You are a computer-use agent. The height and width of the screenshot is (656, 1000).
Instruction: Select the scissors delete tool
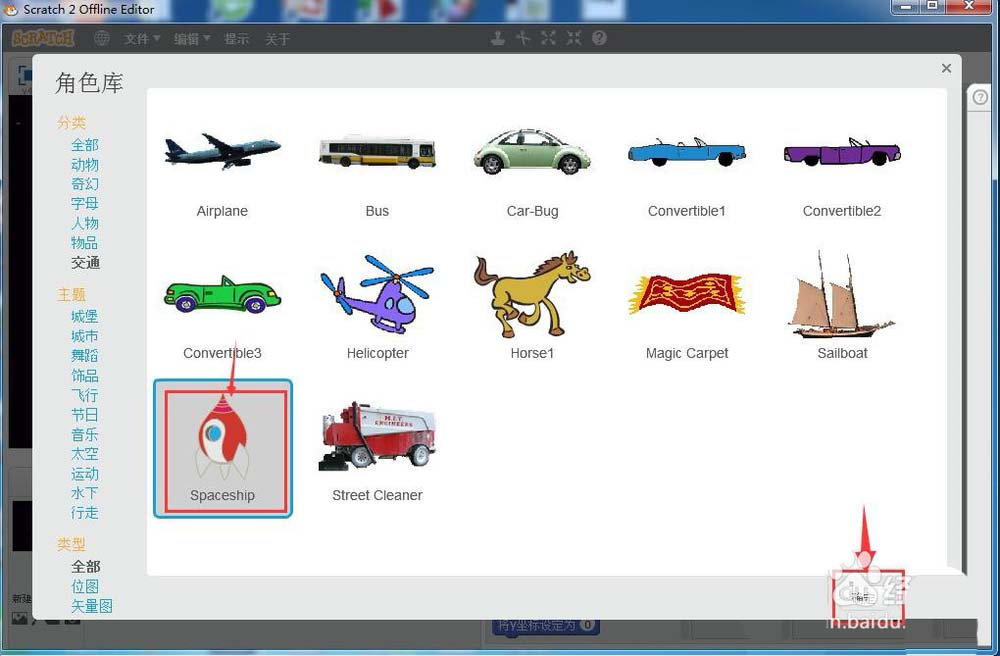(x=523, y=38)
